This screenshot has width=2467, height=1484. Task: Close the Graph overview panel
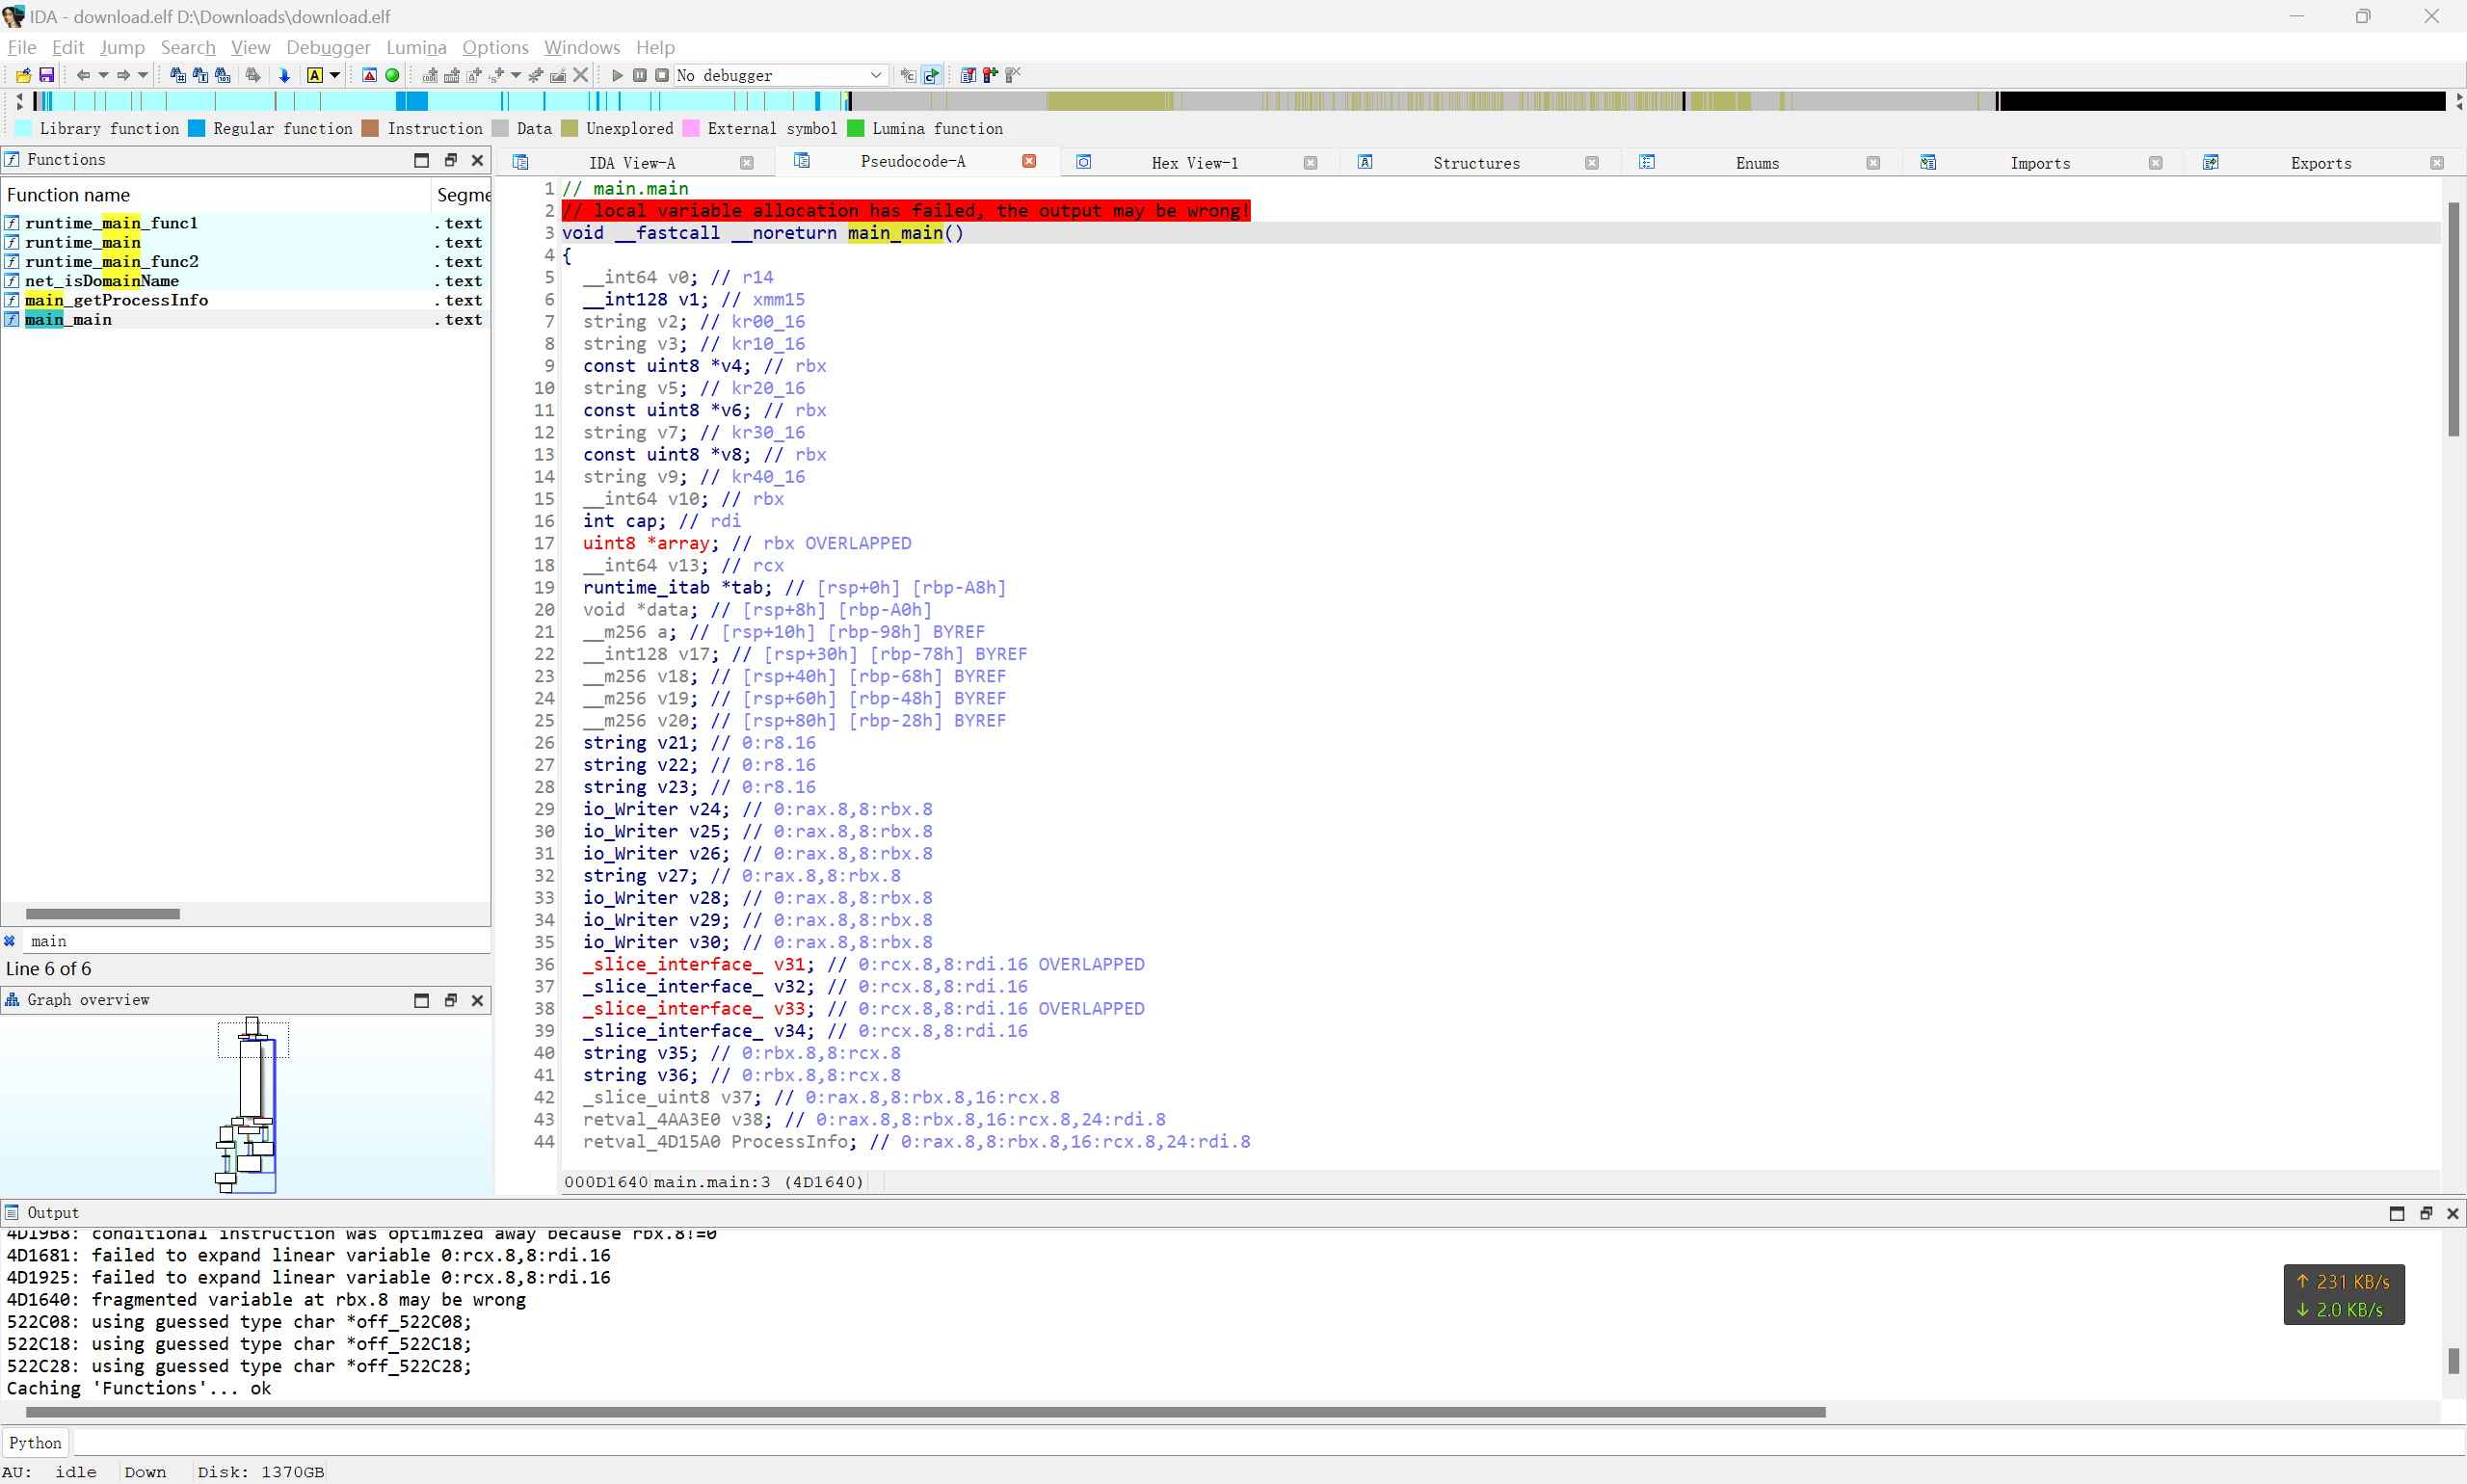478,1000
